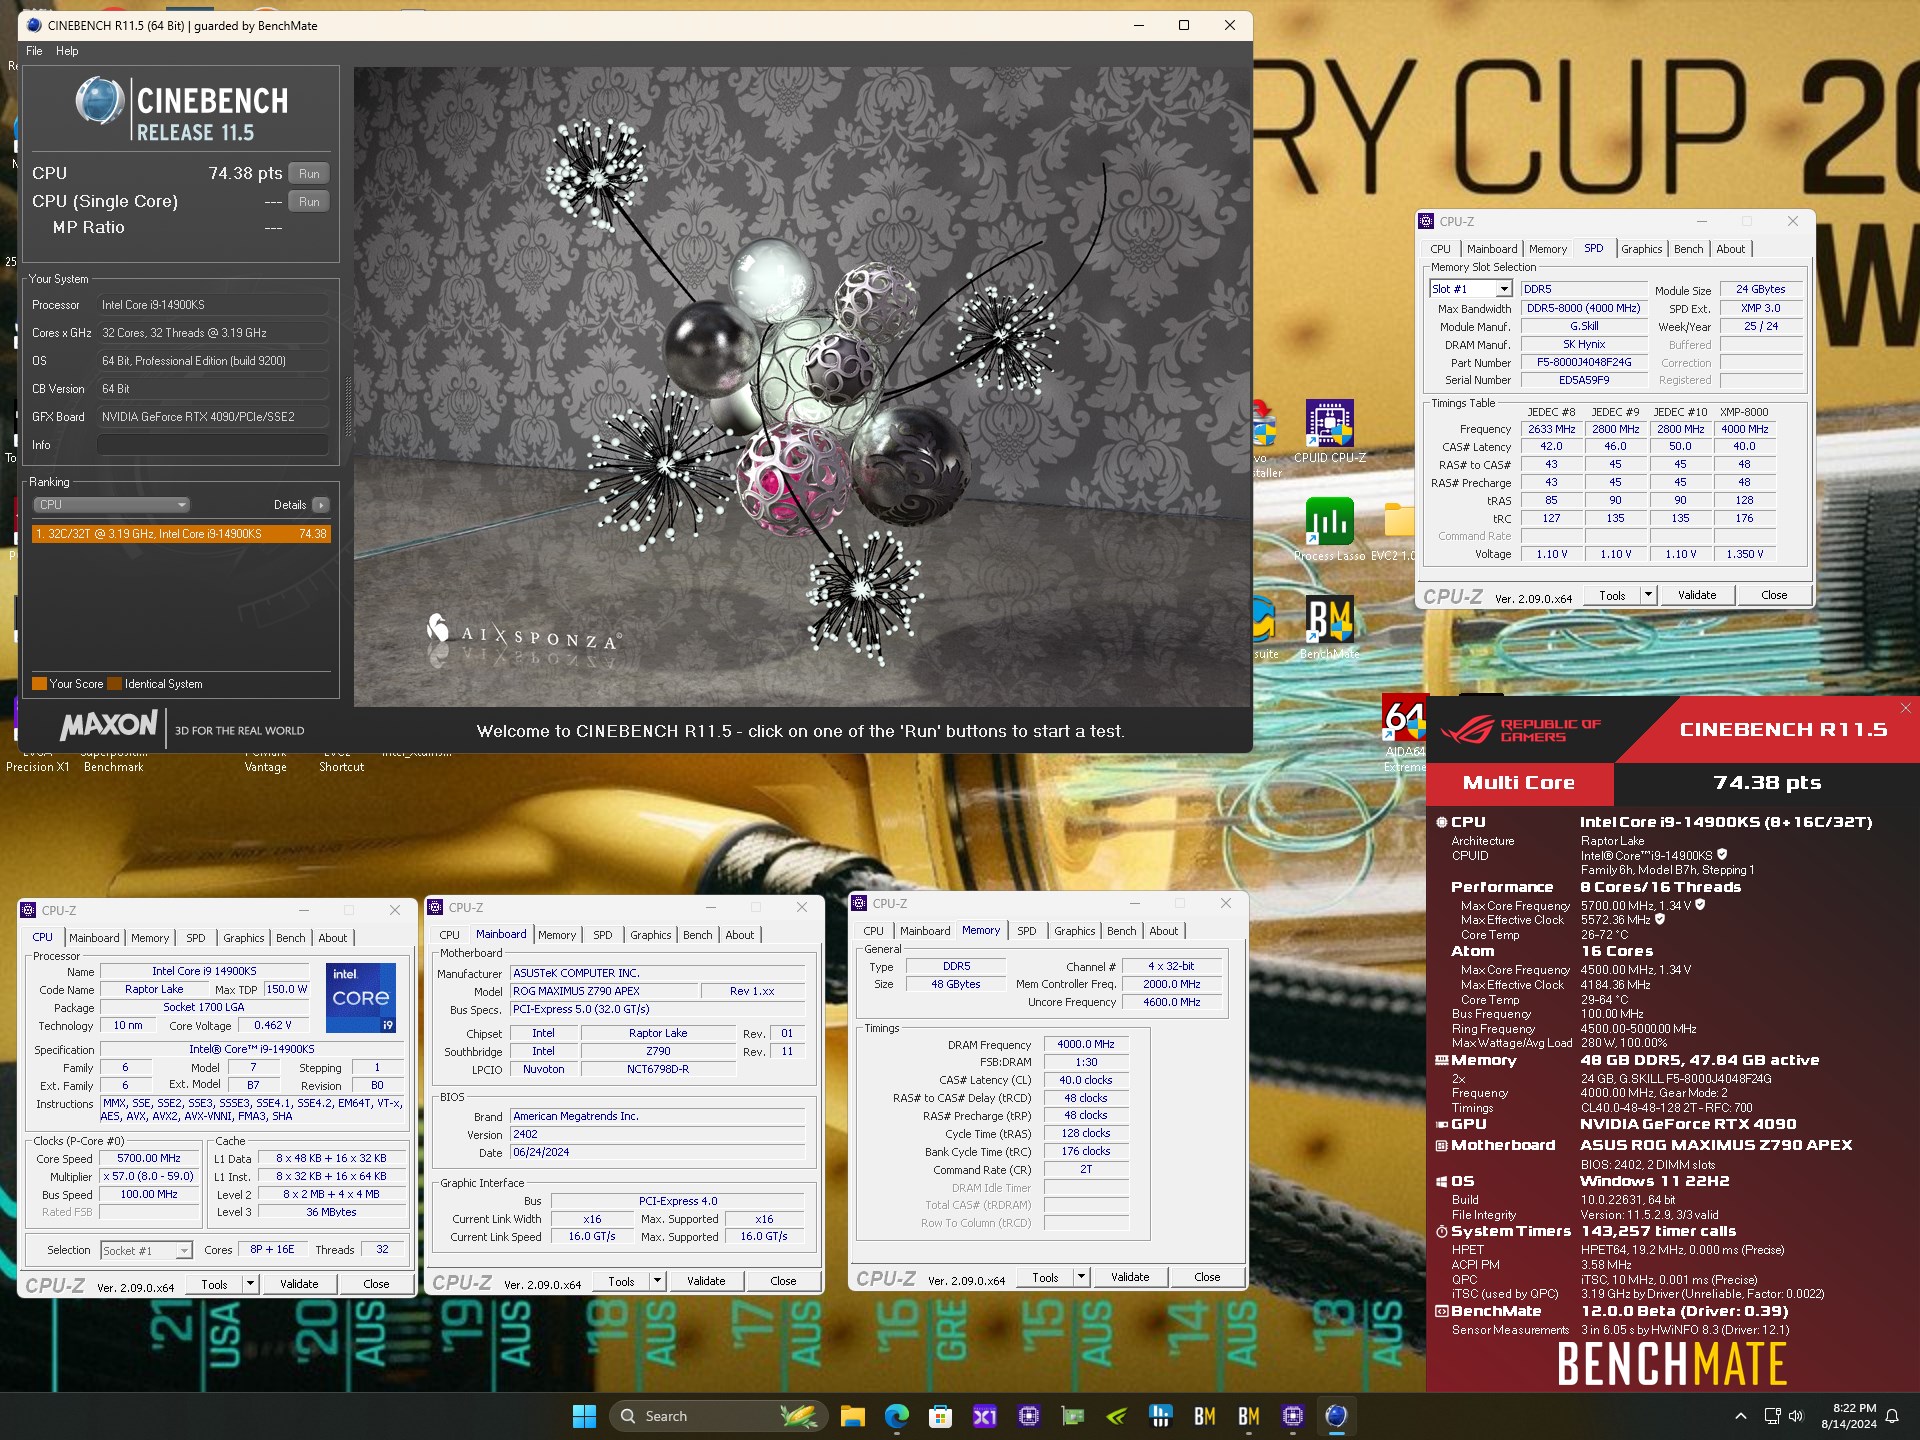Run the CPU (Single Core) test
Image resolution: width=1920 pixels, height=1440 pixels.
click(x=309, y=202)
